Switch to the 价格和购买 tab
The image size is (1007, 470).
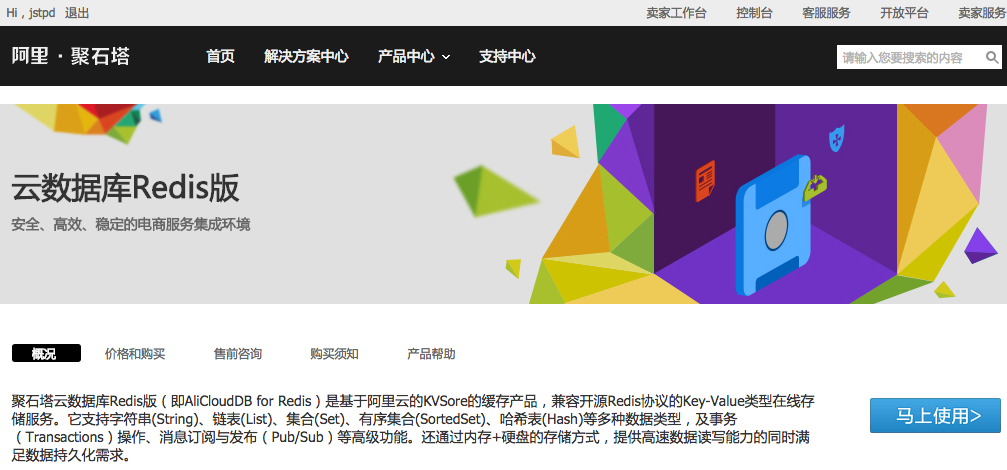[x=135, y=354]
